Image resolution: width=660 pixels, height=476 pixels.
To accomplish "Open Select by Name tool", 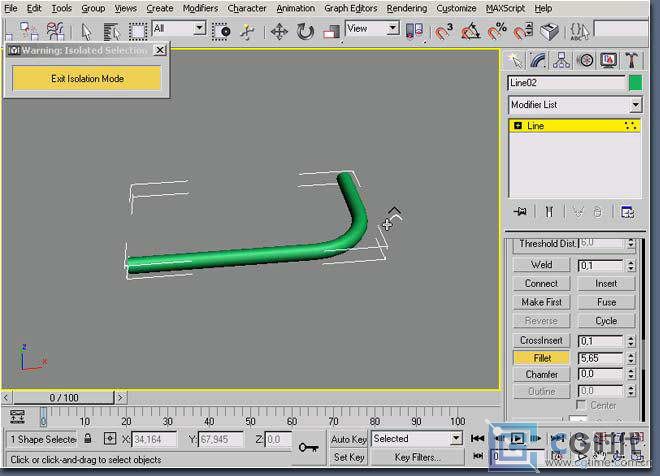I will coord(112,31).
